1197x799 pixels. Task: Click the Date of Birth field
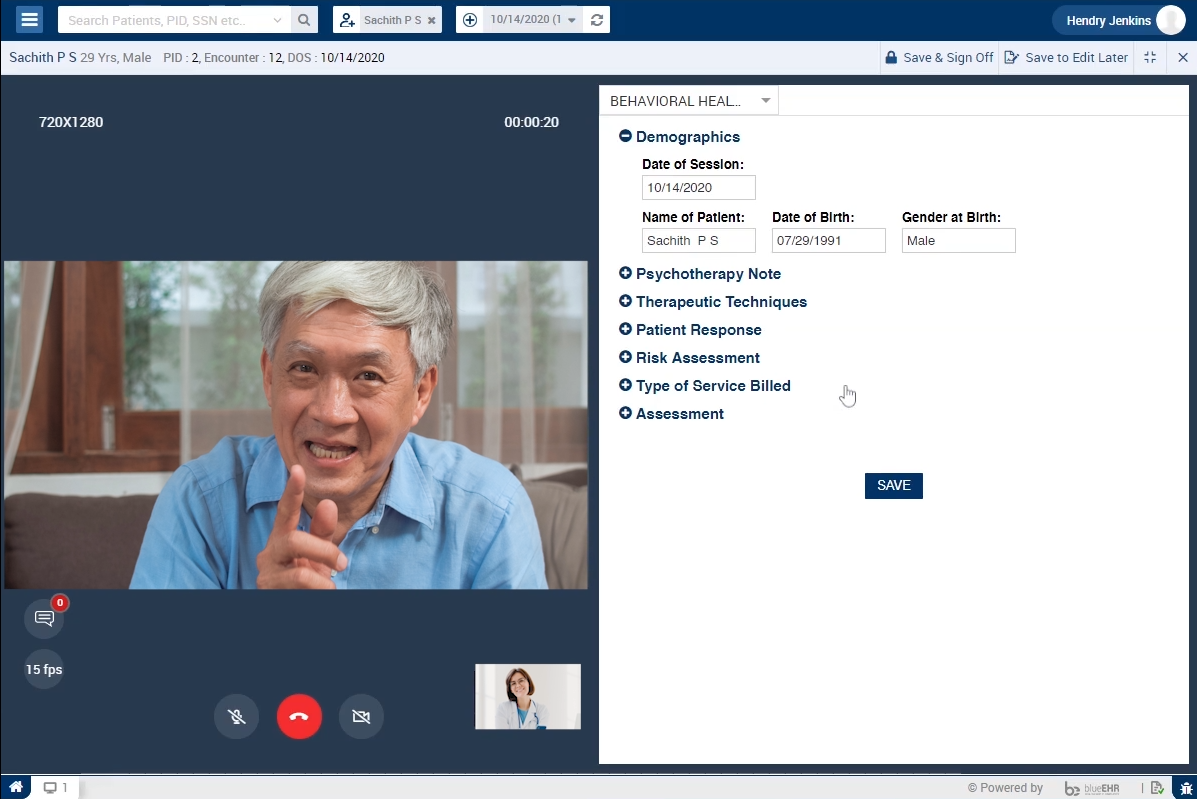point(828,240)
